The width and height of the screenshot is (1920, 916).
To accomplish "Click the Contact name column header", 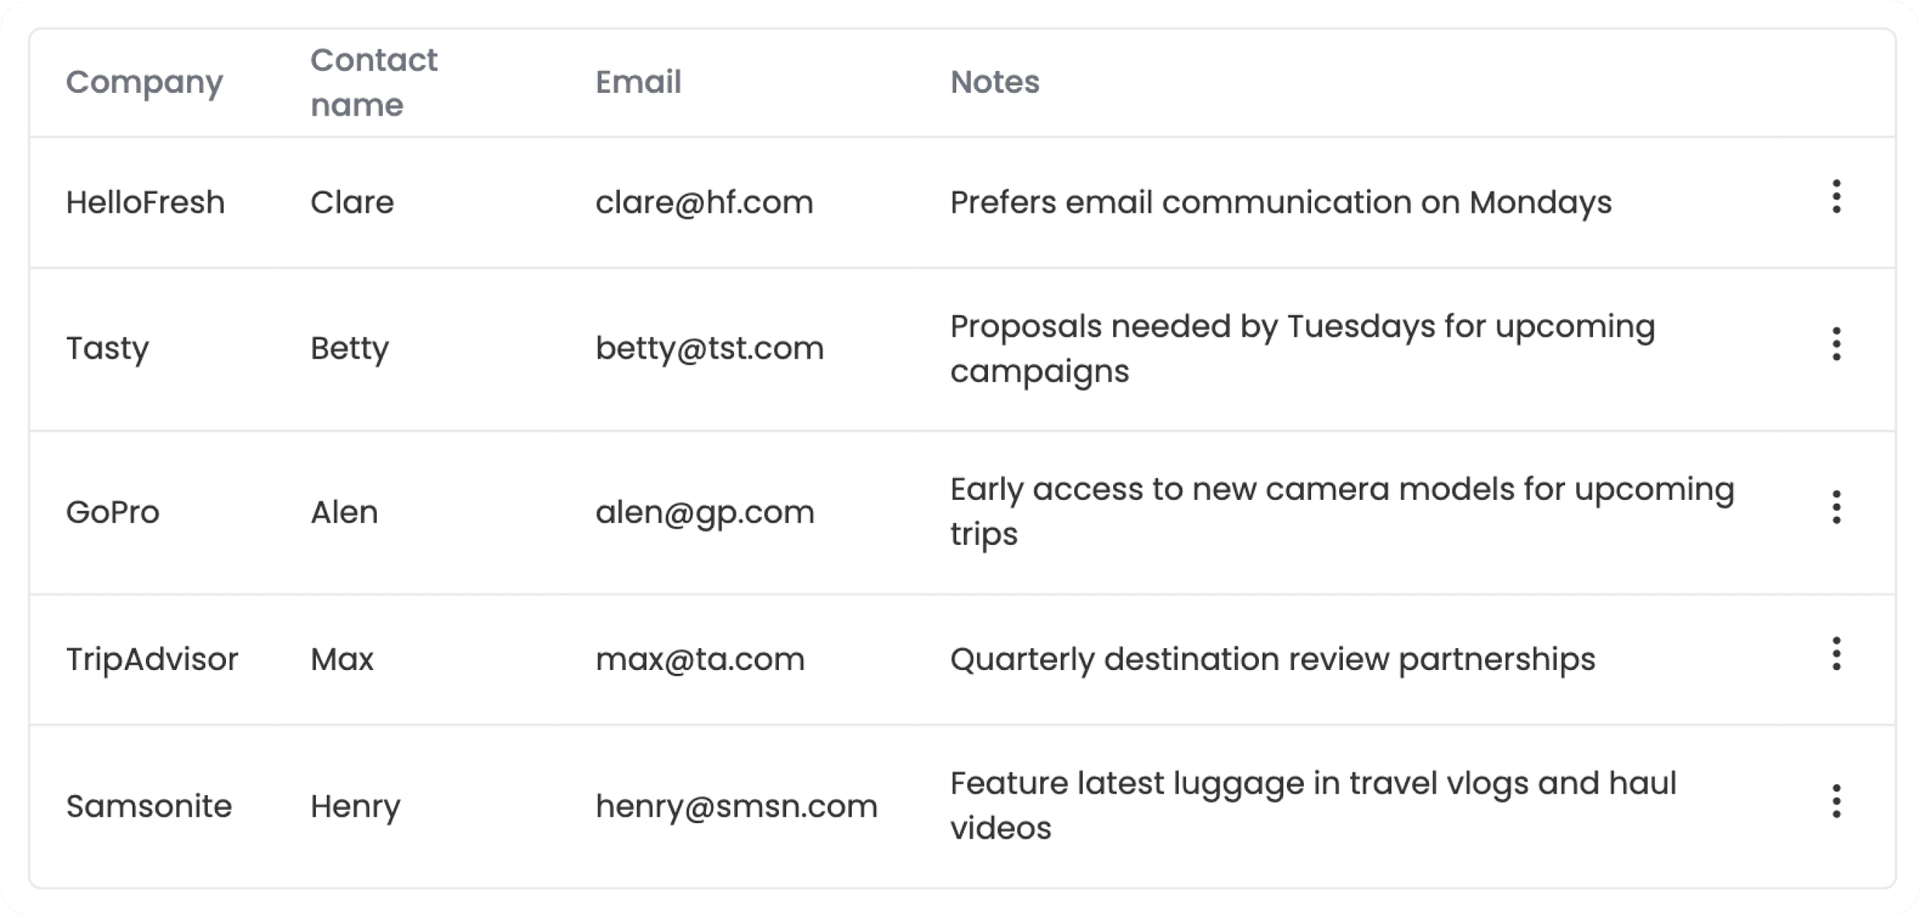I will (373, 82).
